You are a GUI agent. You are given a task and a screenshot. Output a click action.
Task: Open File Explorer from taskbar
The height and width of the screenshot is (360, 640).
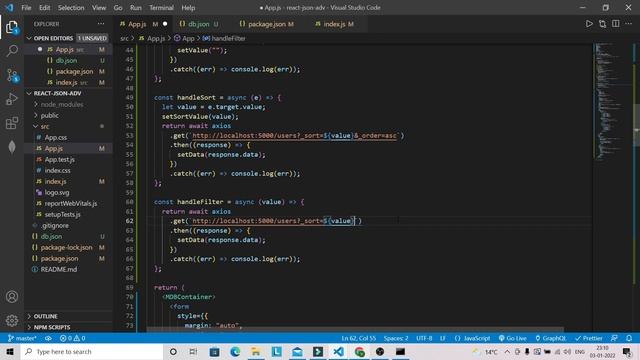pyautogui.click(x=256, y=351)
